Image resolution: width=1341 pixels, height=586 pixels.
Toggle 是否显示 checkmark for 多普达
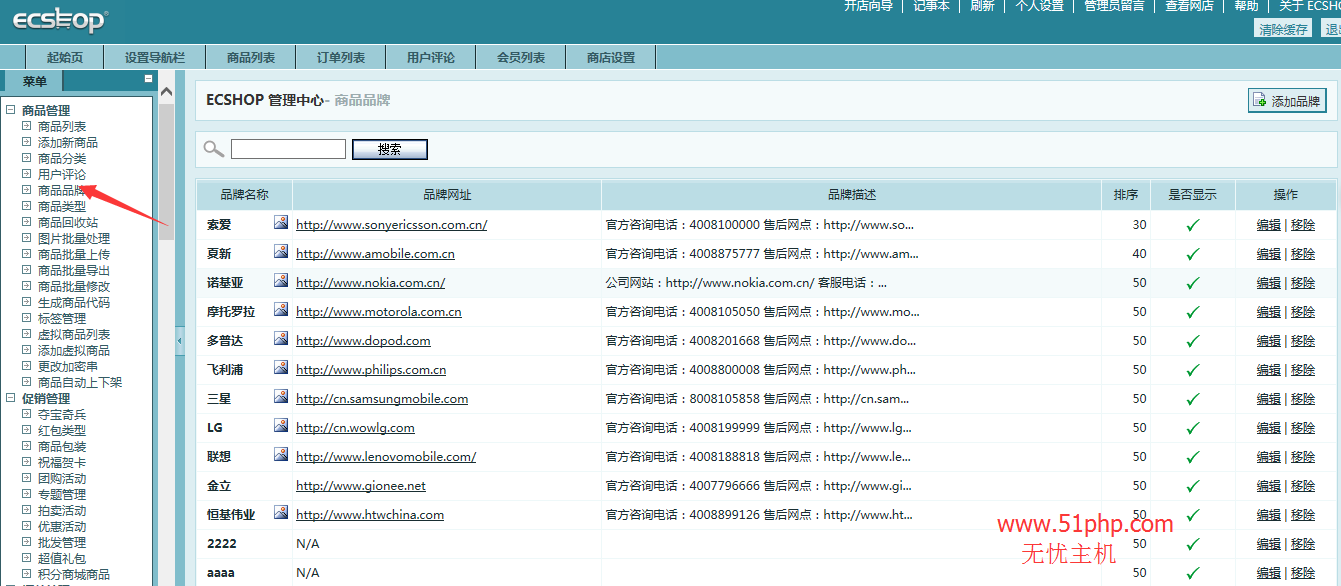[1192, 341]
